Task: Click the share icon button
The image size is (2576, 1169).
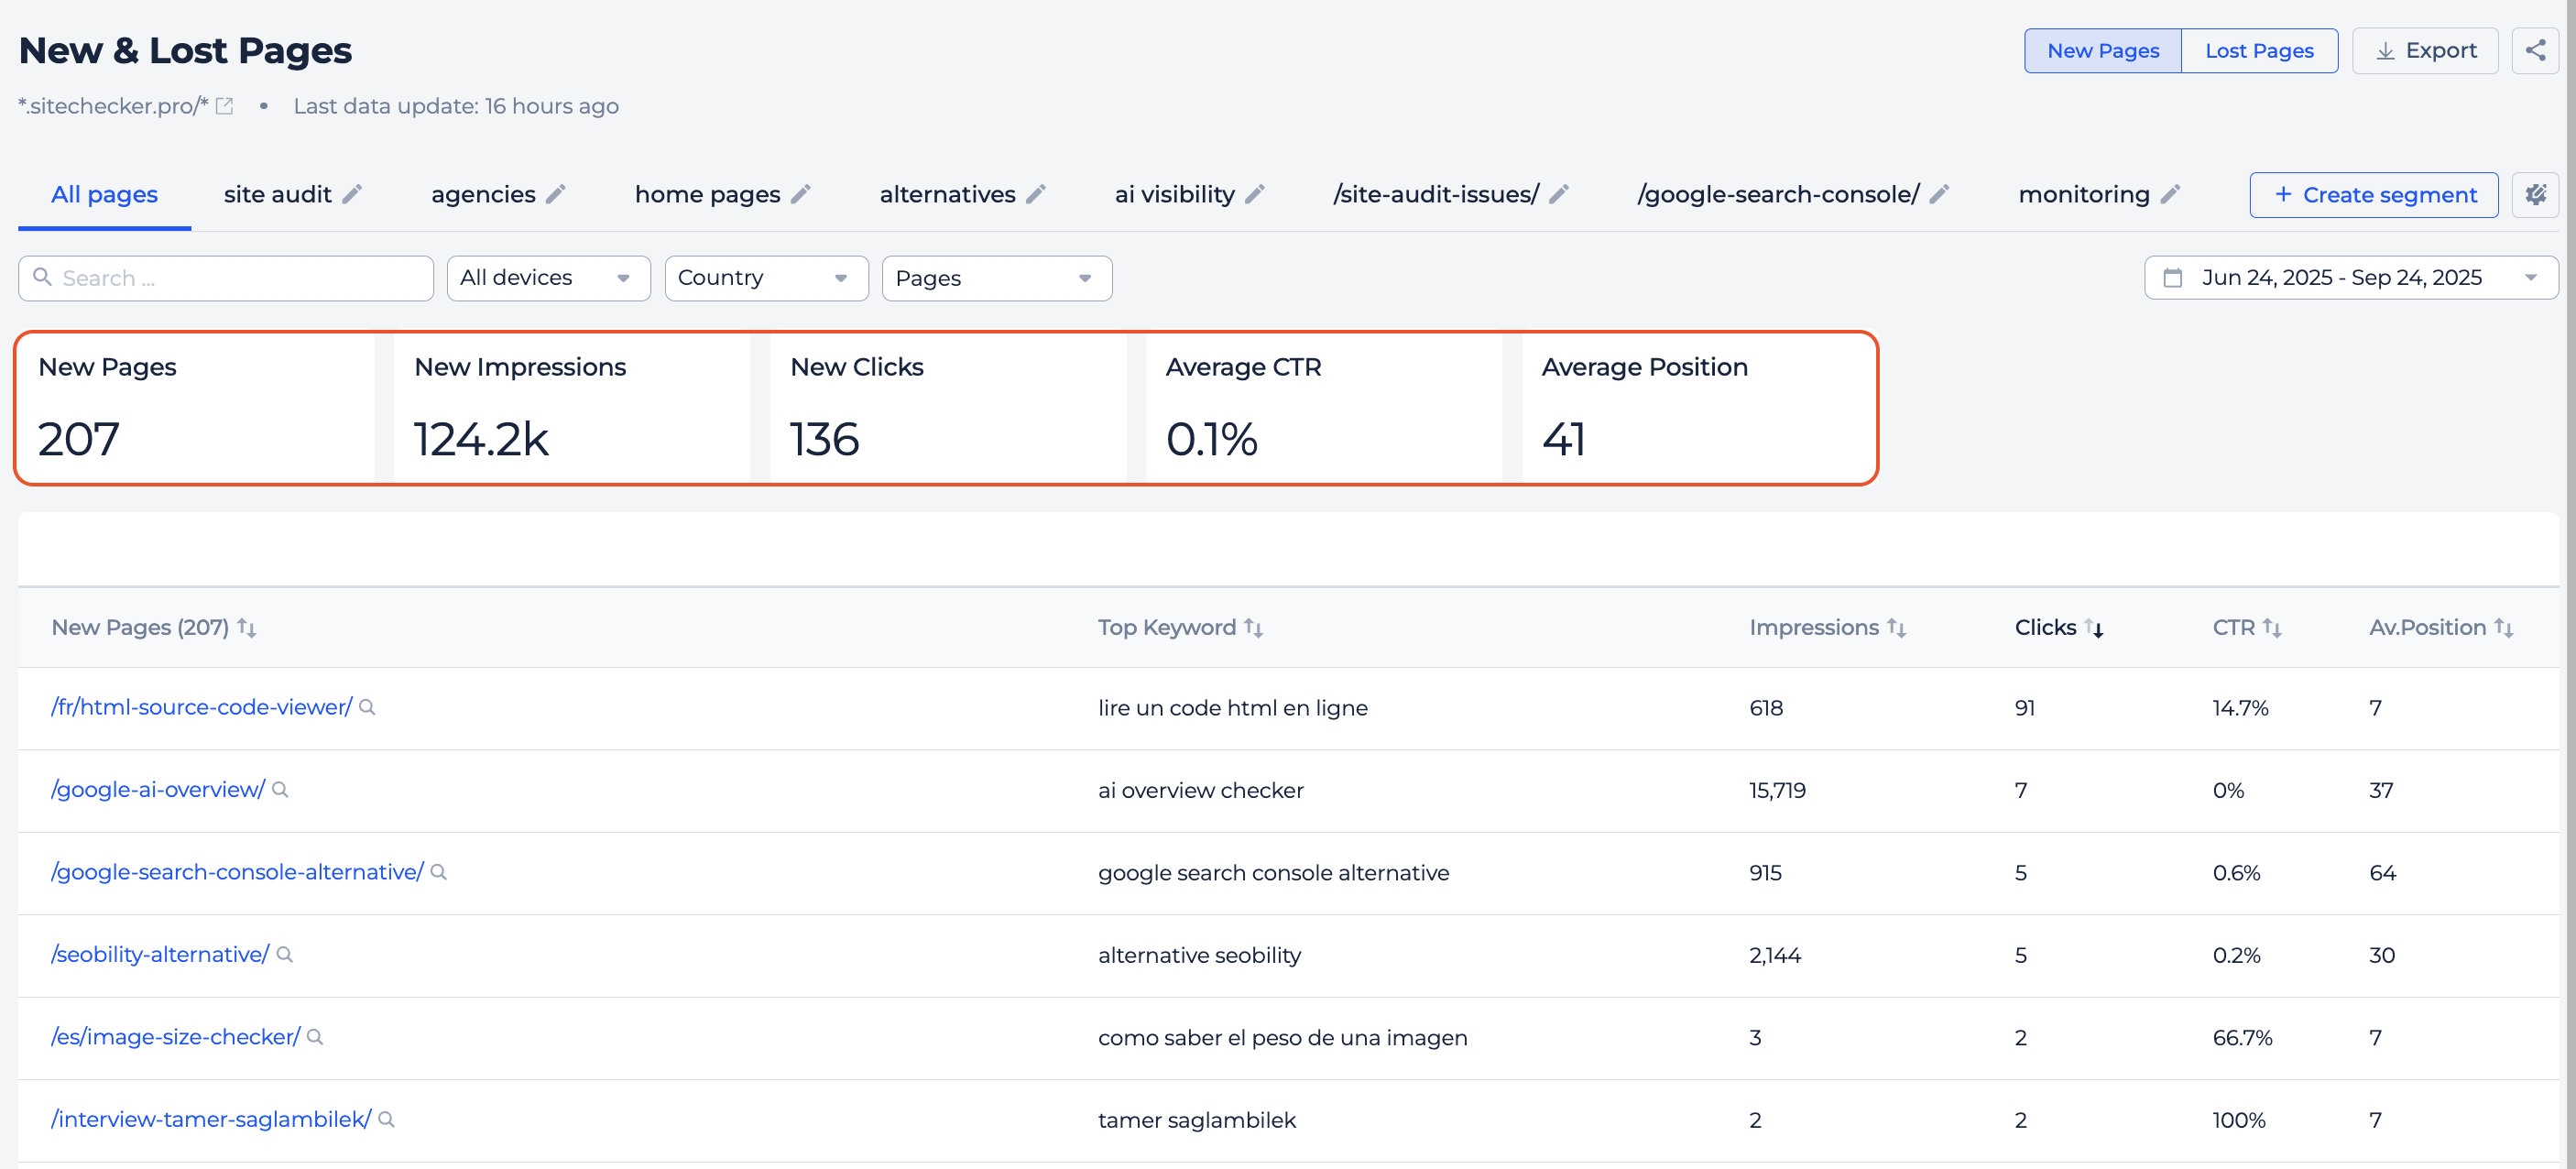Action: pyautogui.click(x=2534, y=50)
